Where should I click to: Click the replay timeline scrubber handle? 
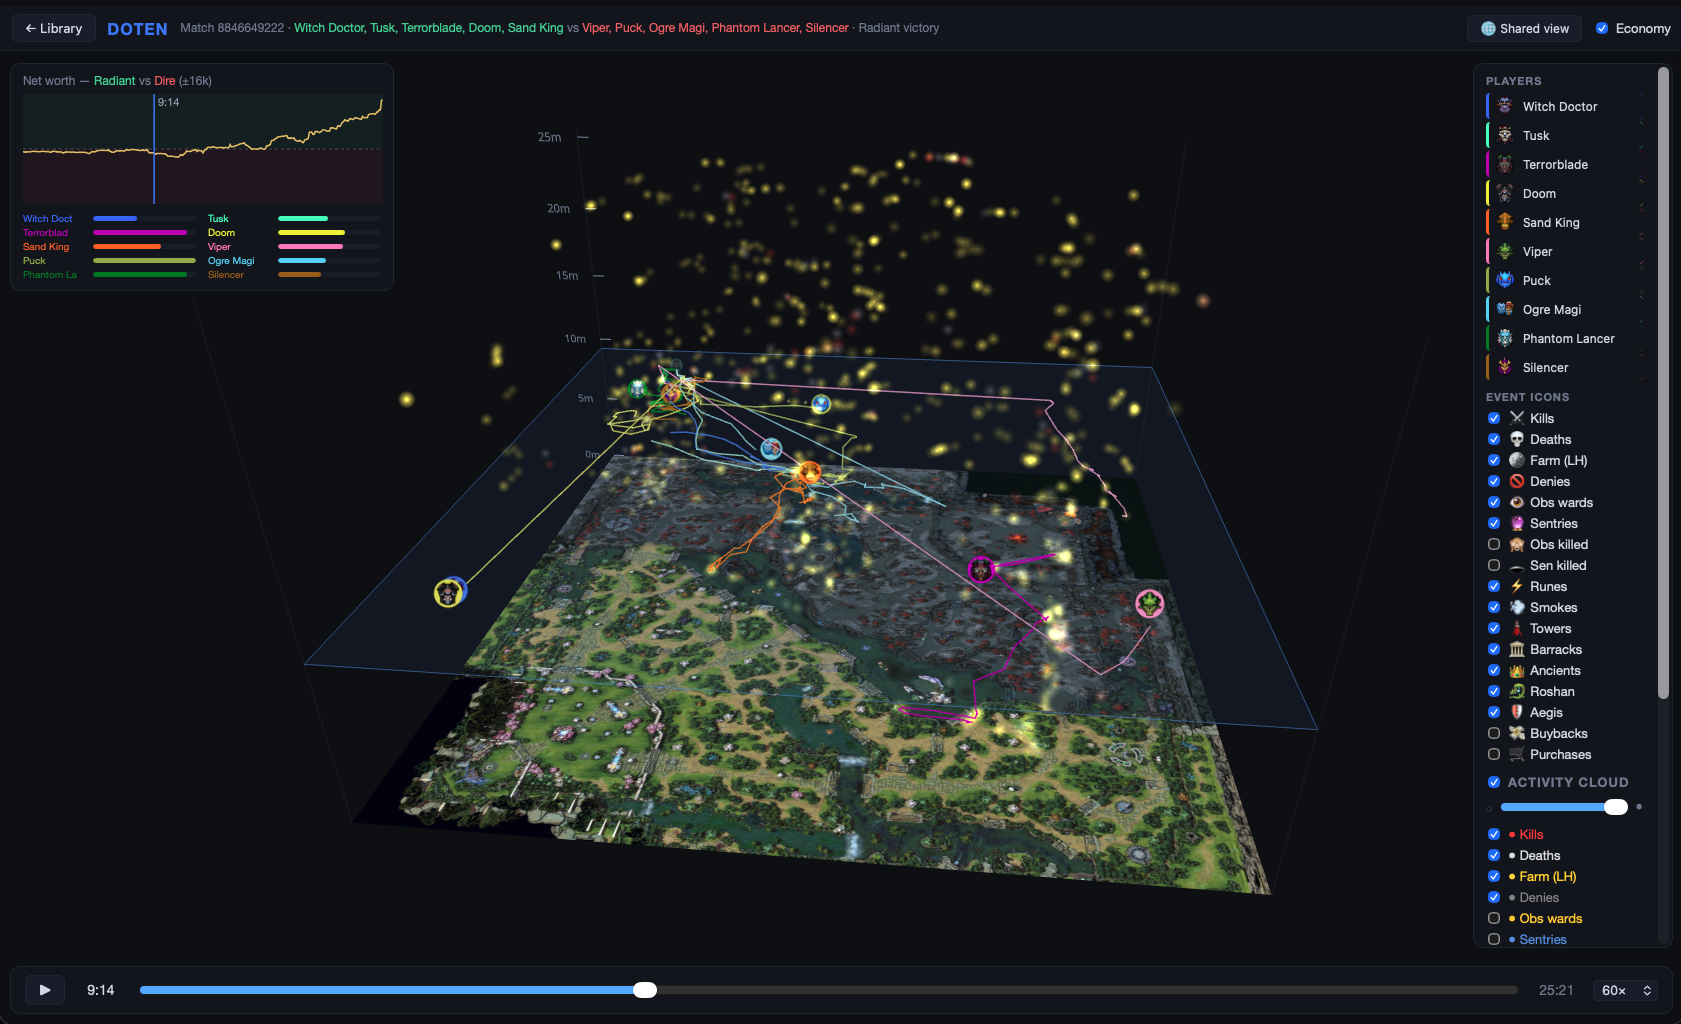coord(645,990)
